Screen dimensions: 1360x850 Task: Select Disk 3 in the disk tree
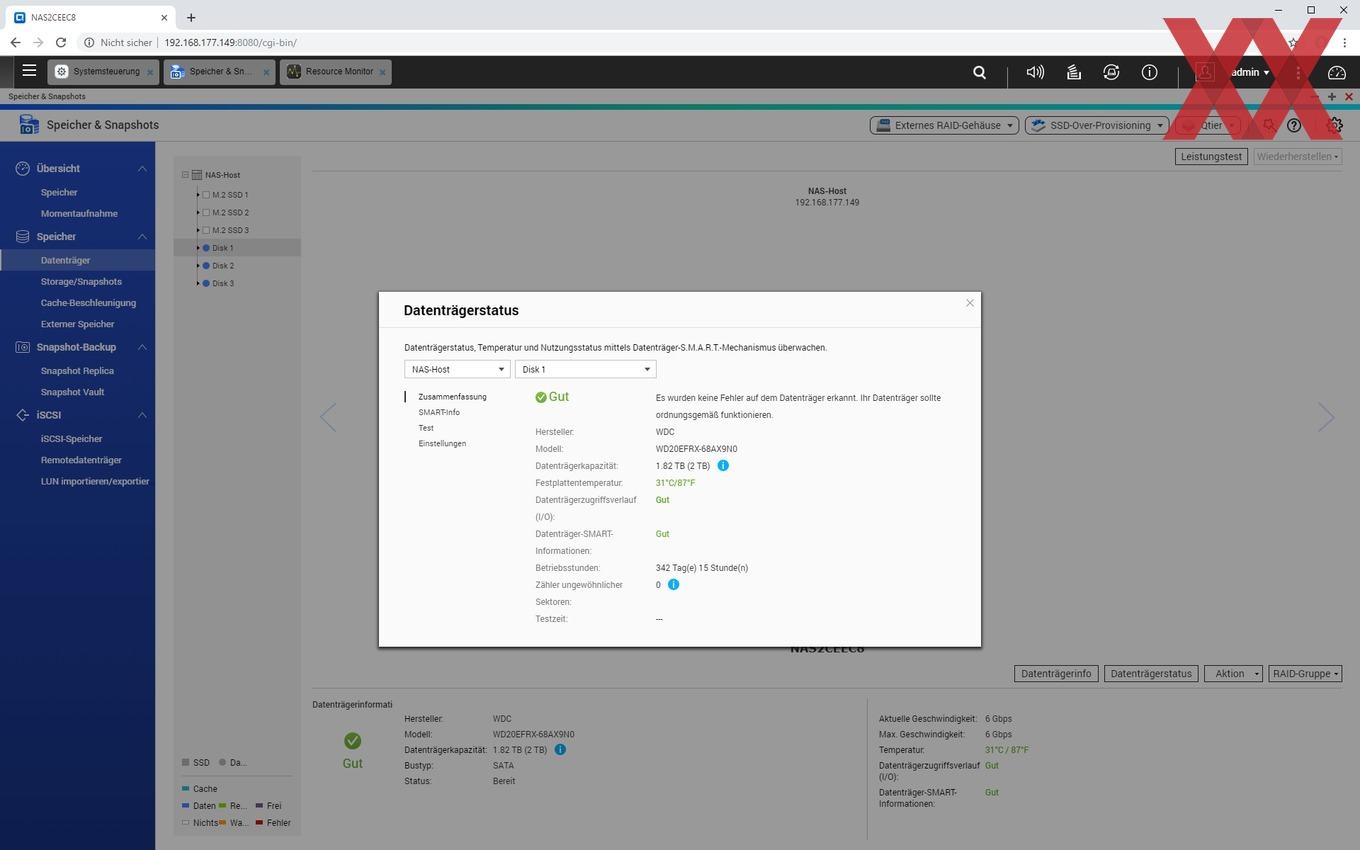coord(223,284)
